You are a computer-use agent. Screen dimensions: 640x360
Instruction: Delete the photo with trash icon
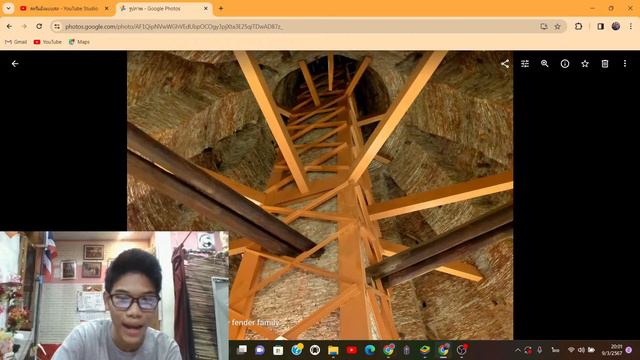click(x=605, y=64)
